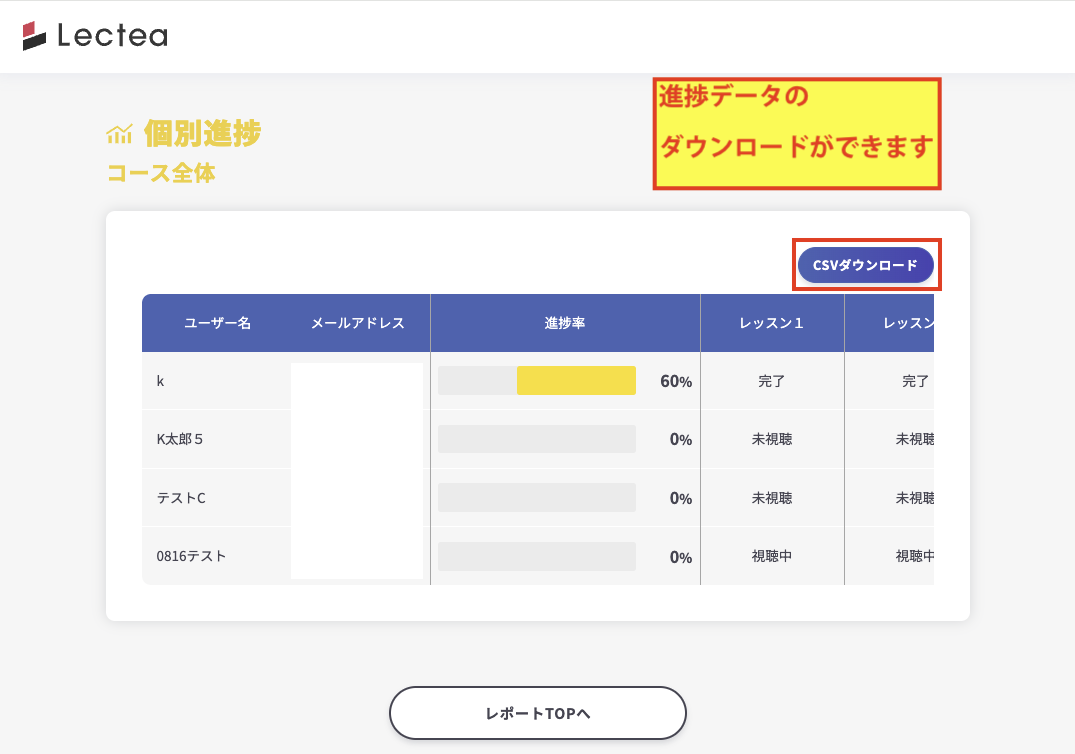Click the progress bar for 0816テスト

537,556
